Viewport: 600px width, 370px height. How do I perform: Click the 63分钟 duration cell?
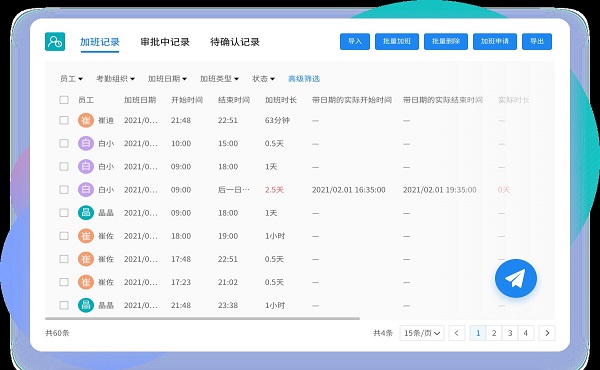(277, 120)
